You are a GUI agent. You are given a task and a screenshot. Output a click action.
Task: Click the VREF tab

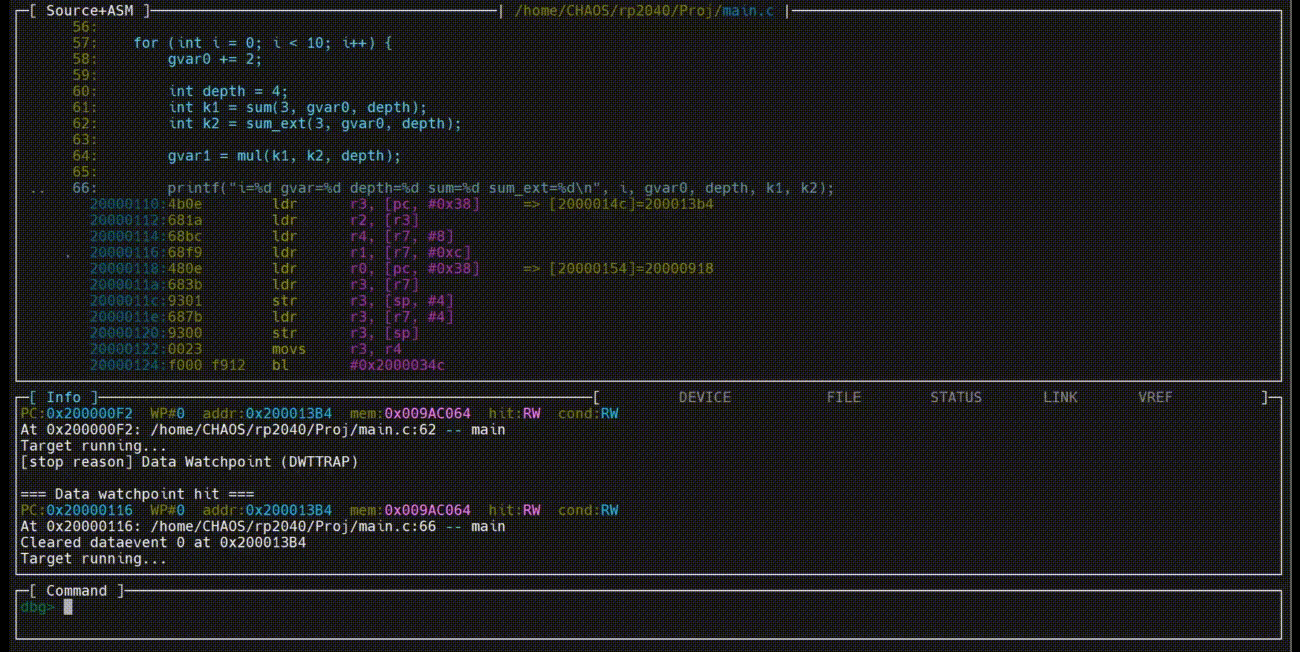(x=1155, y=397)
